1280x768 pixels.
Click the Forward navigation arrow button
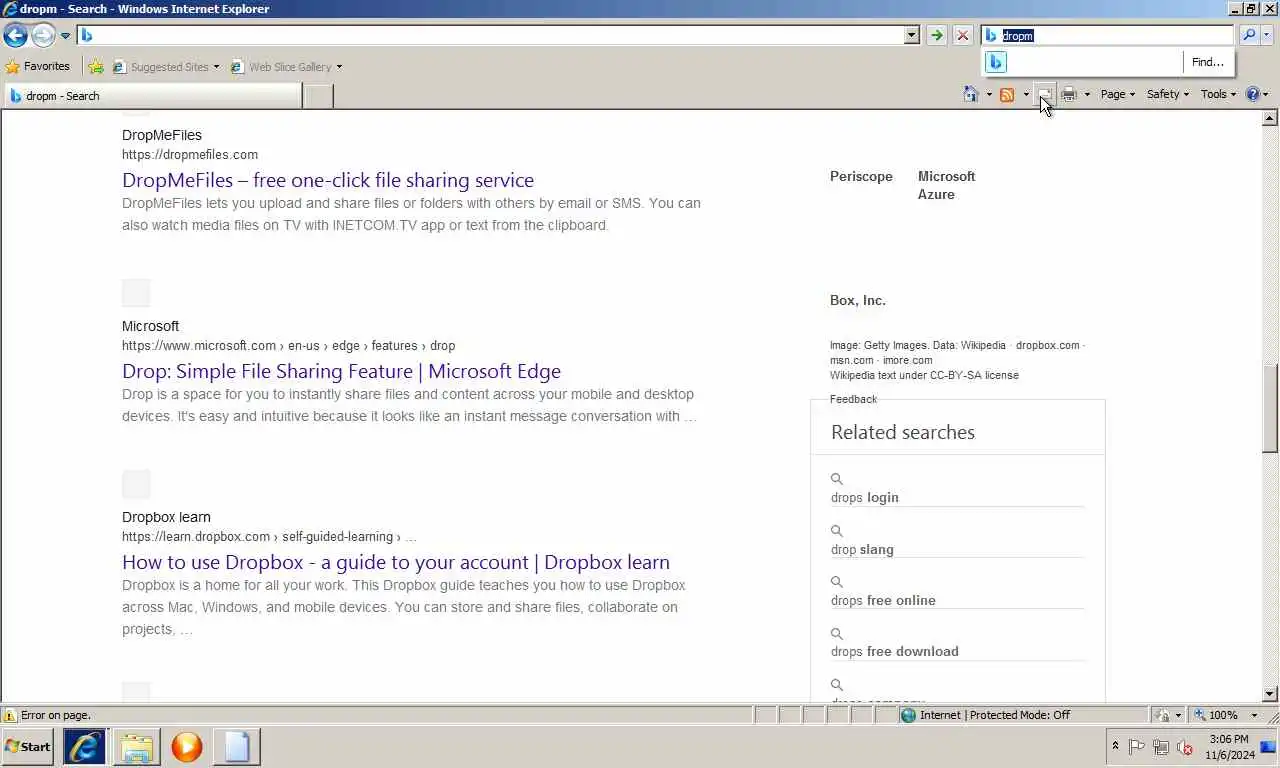(43, 36)
